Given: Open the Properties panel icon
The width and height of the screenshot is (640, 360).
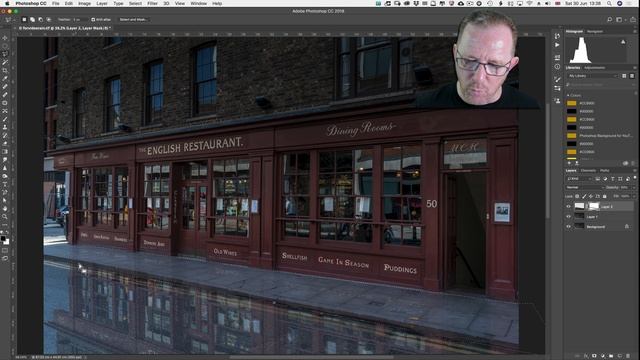Looking at the screenshot, I should point(558,58).
